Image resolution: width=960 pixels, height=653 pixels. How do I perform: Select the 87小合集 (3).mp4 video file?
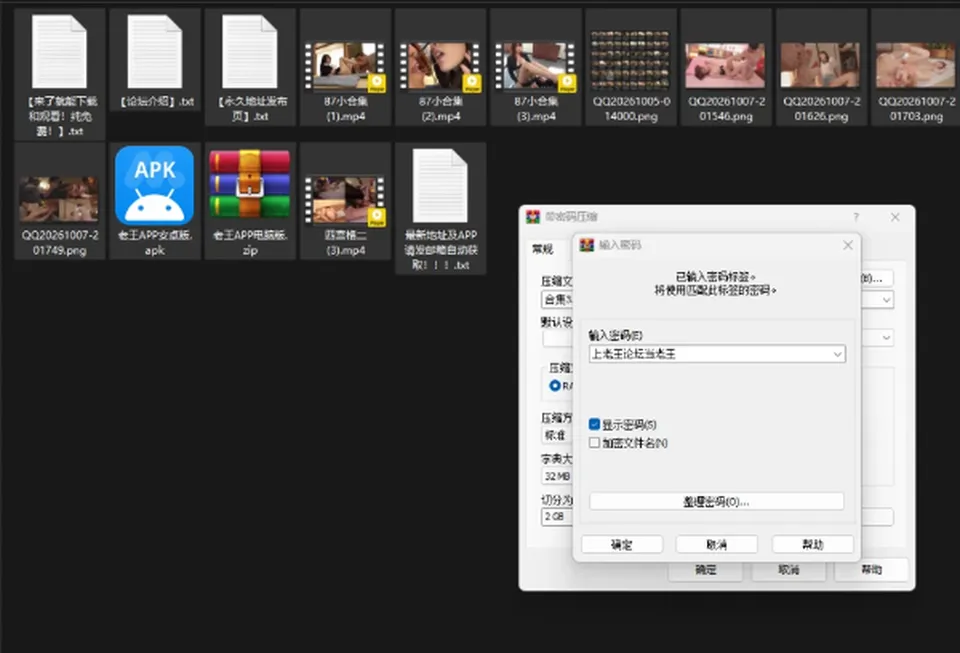(x=536, y=67)
